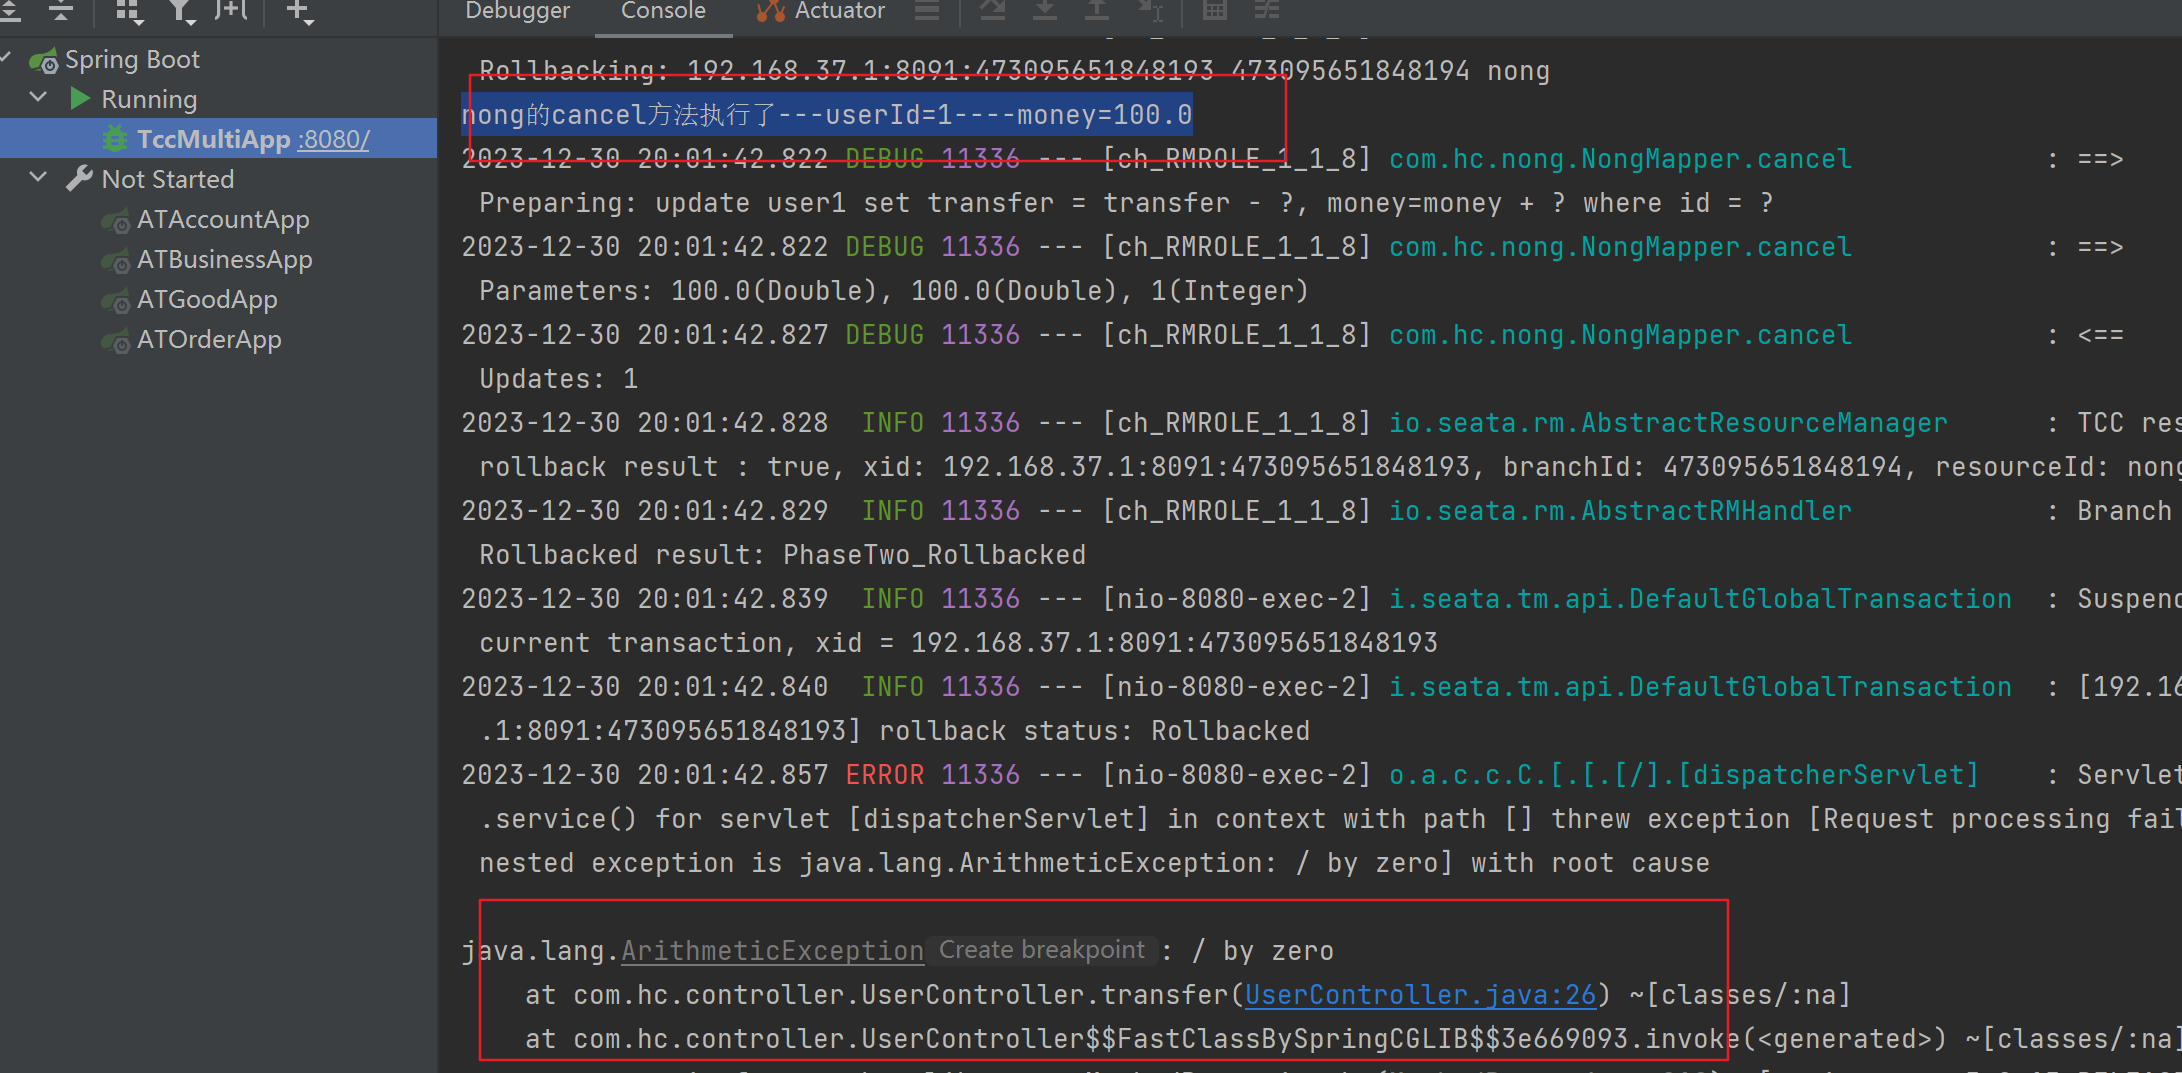Click the 'Parameters: 100.0(Double)' log line
2182x1073 pixels.
click(x=893, y=291)
